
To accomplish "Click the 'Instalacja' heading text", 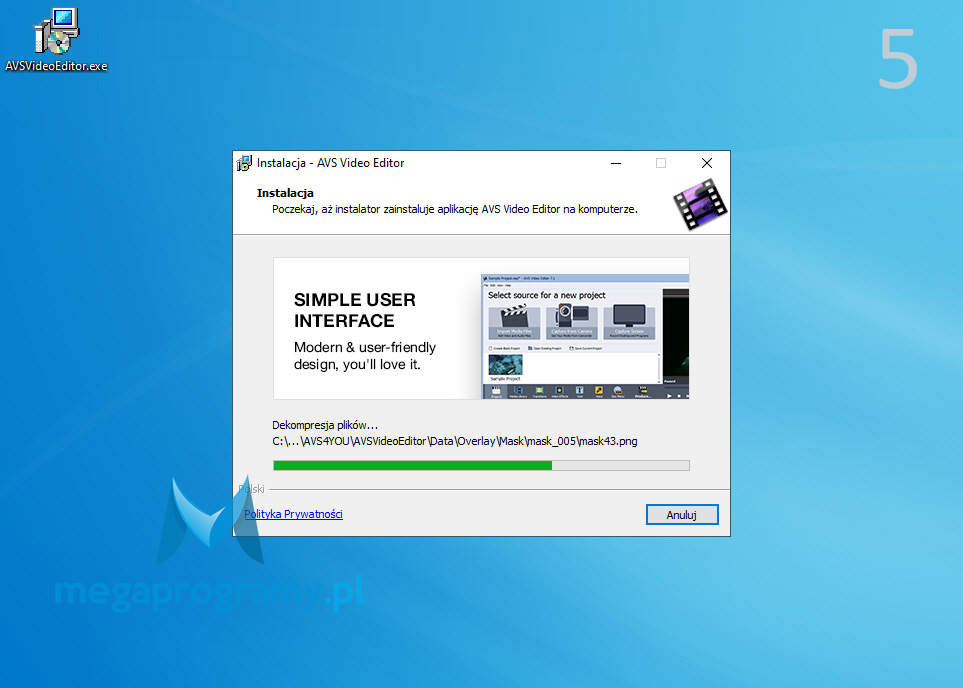I will pyautogui.click(x=285, y=193).
